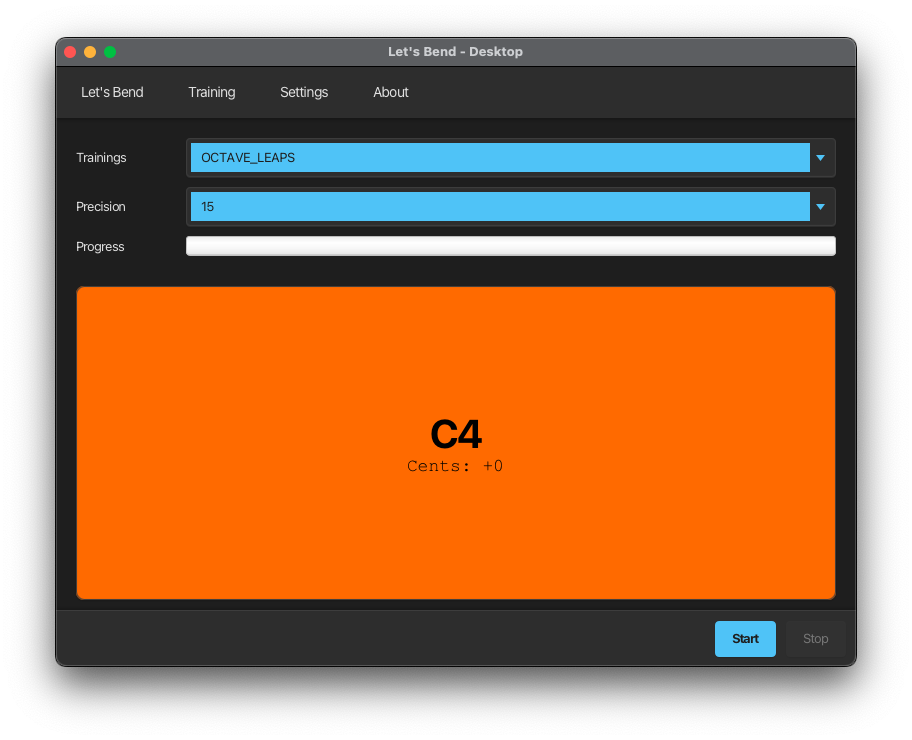Click the Trainings label
Screen dimensions: 912x740
click(101, 158)
